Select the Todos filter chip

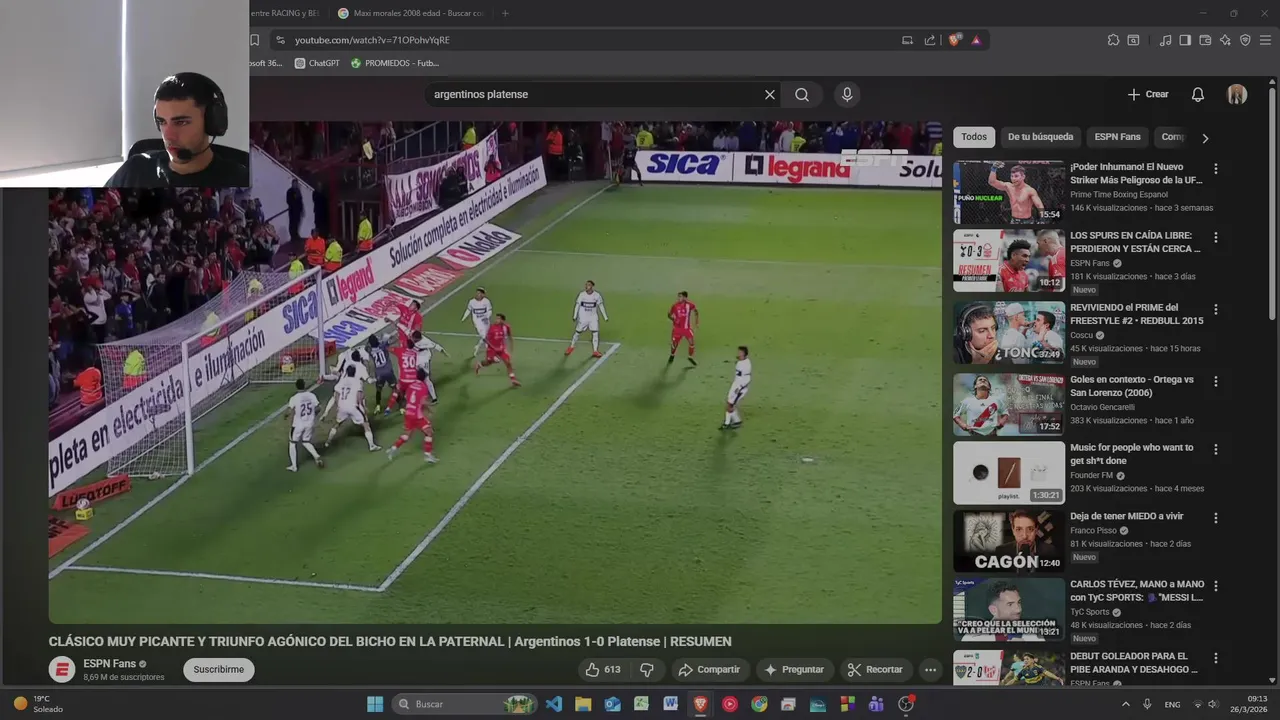coord(974,137)
